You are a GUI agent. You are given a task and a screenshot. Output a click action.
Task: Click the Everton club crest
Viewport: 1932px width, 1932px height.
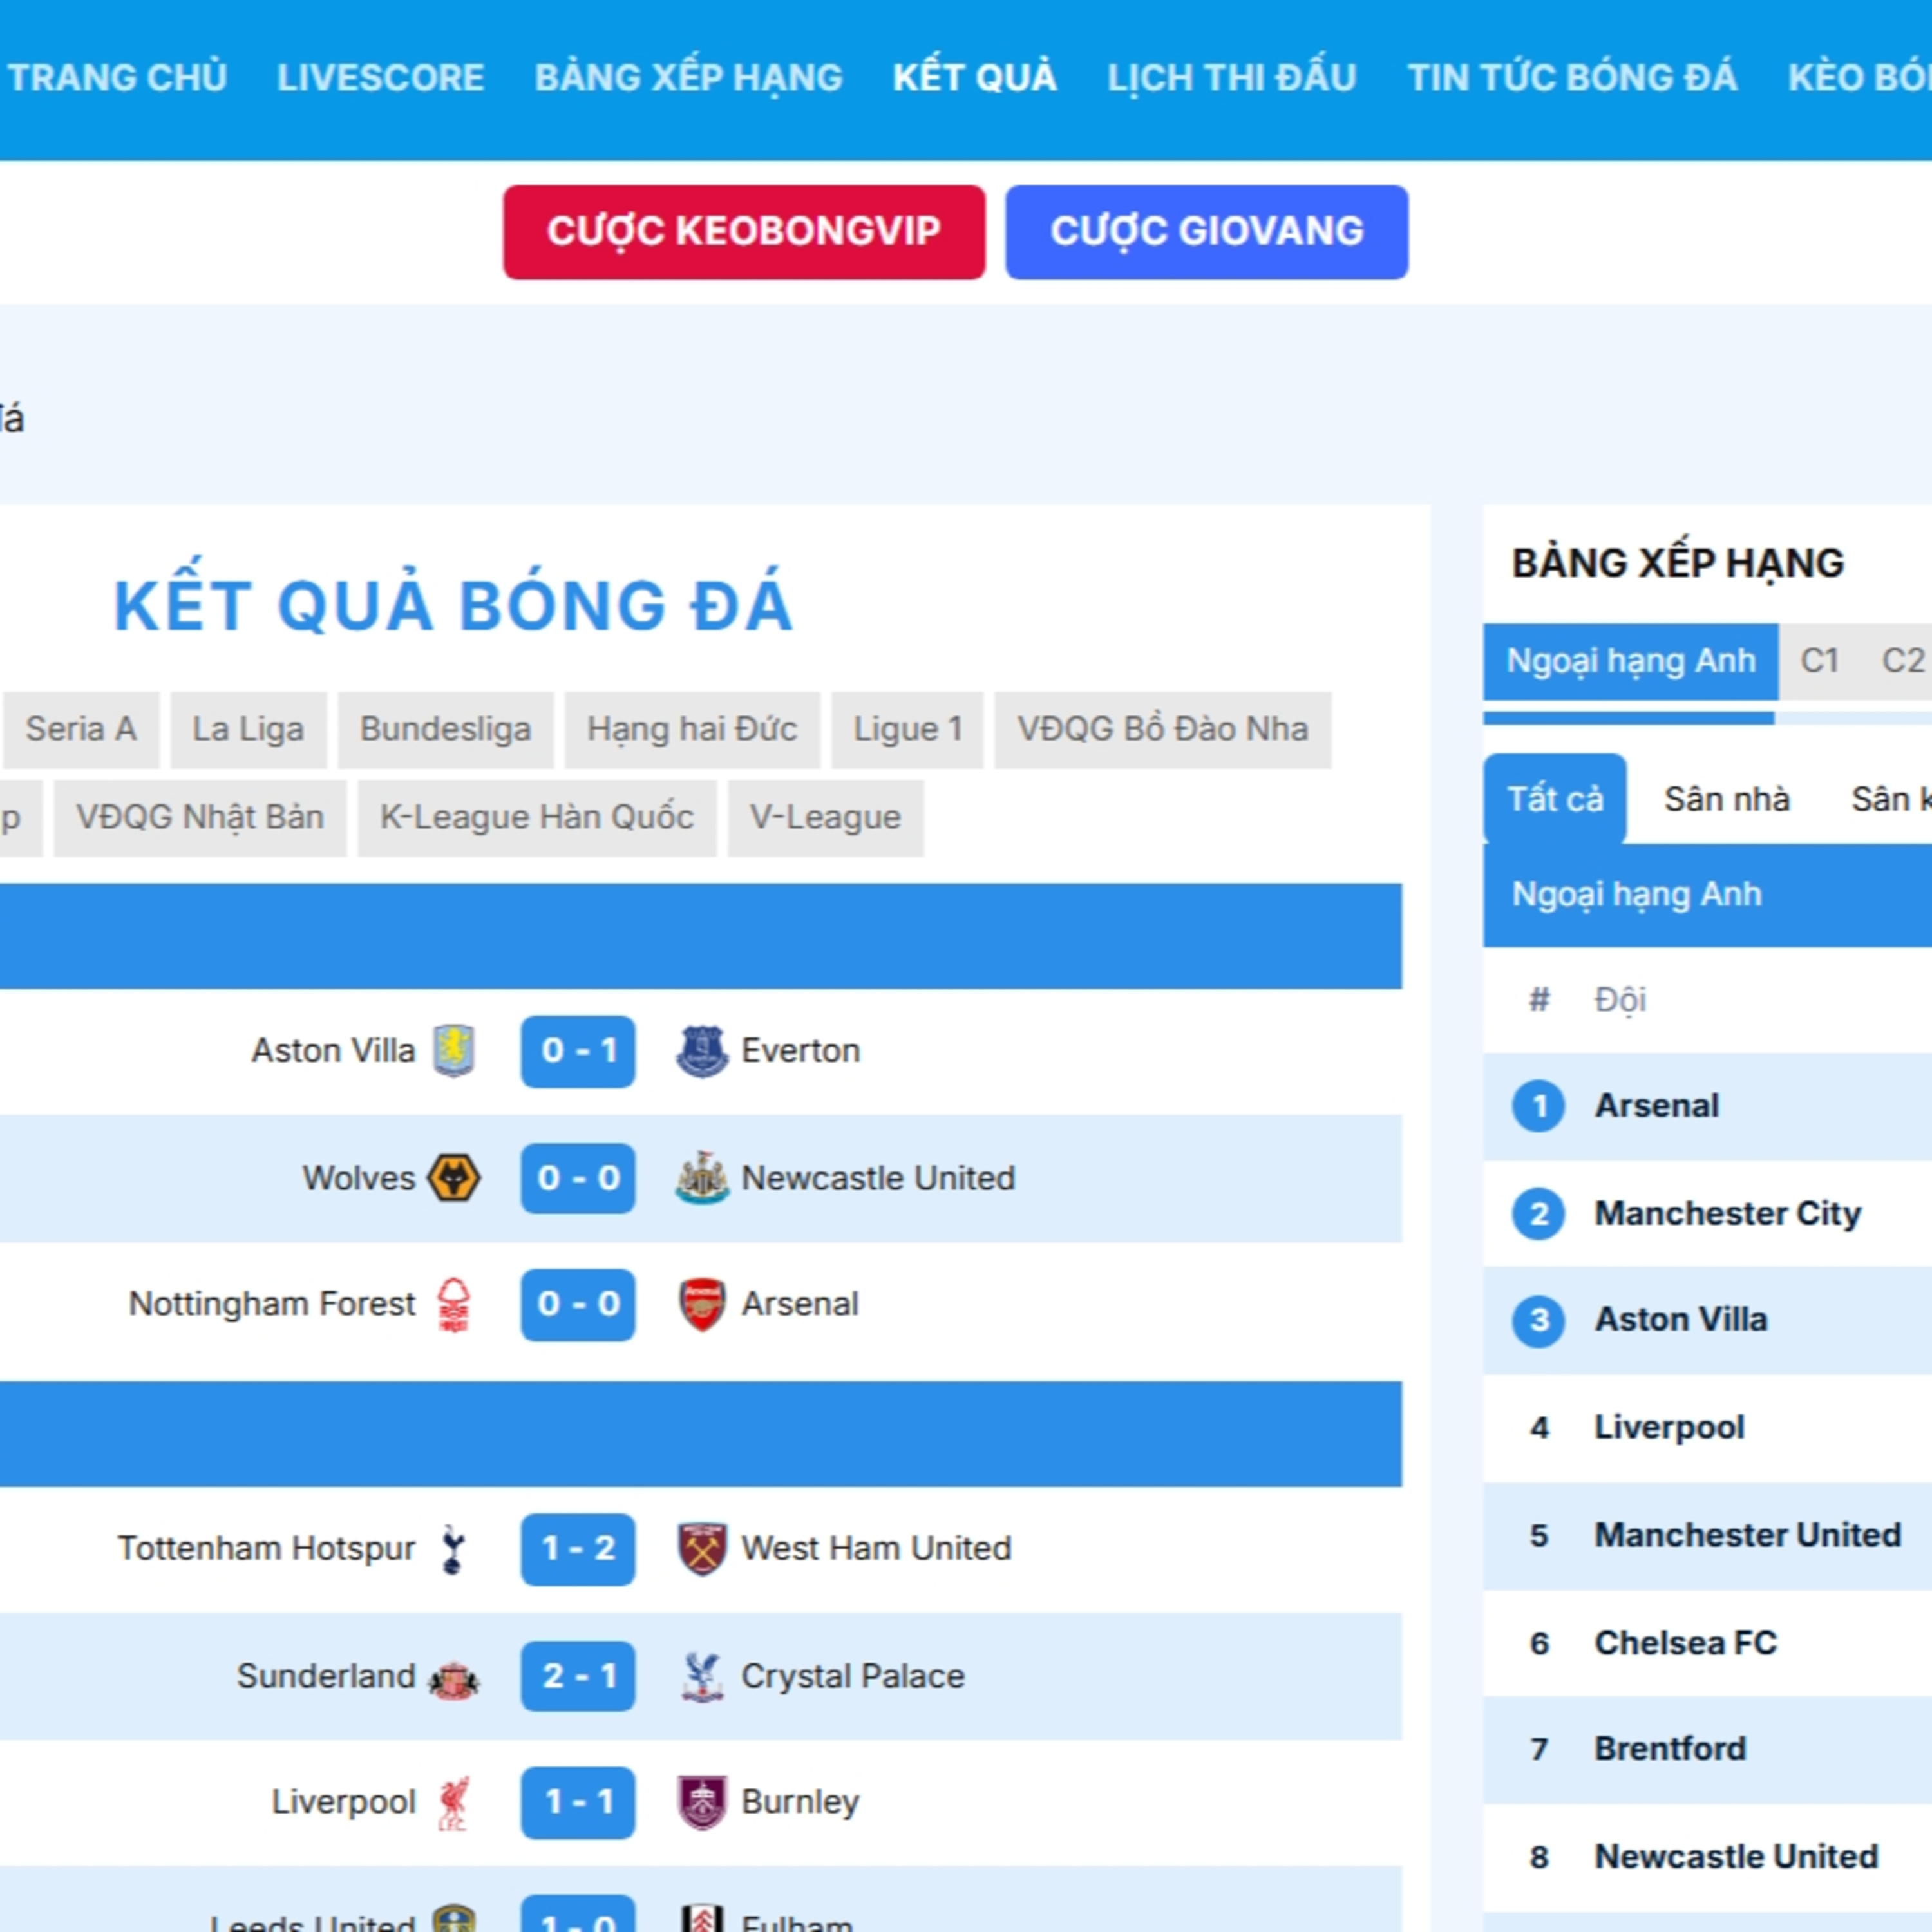click(702, 1051)
